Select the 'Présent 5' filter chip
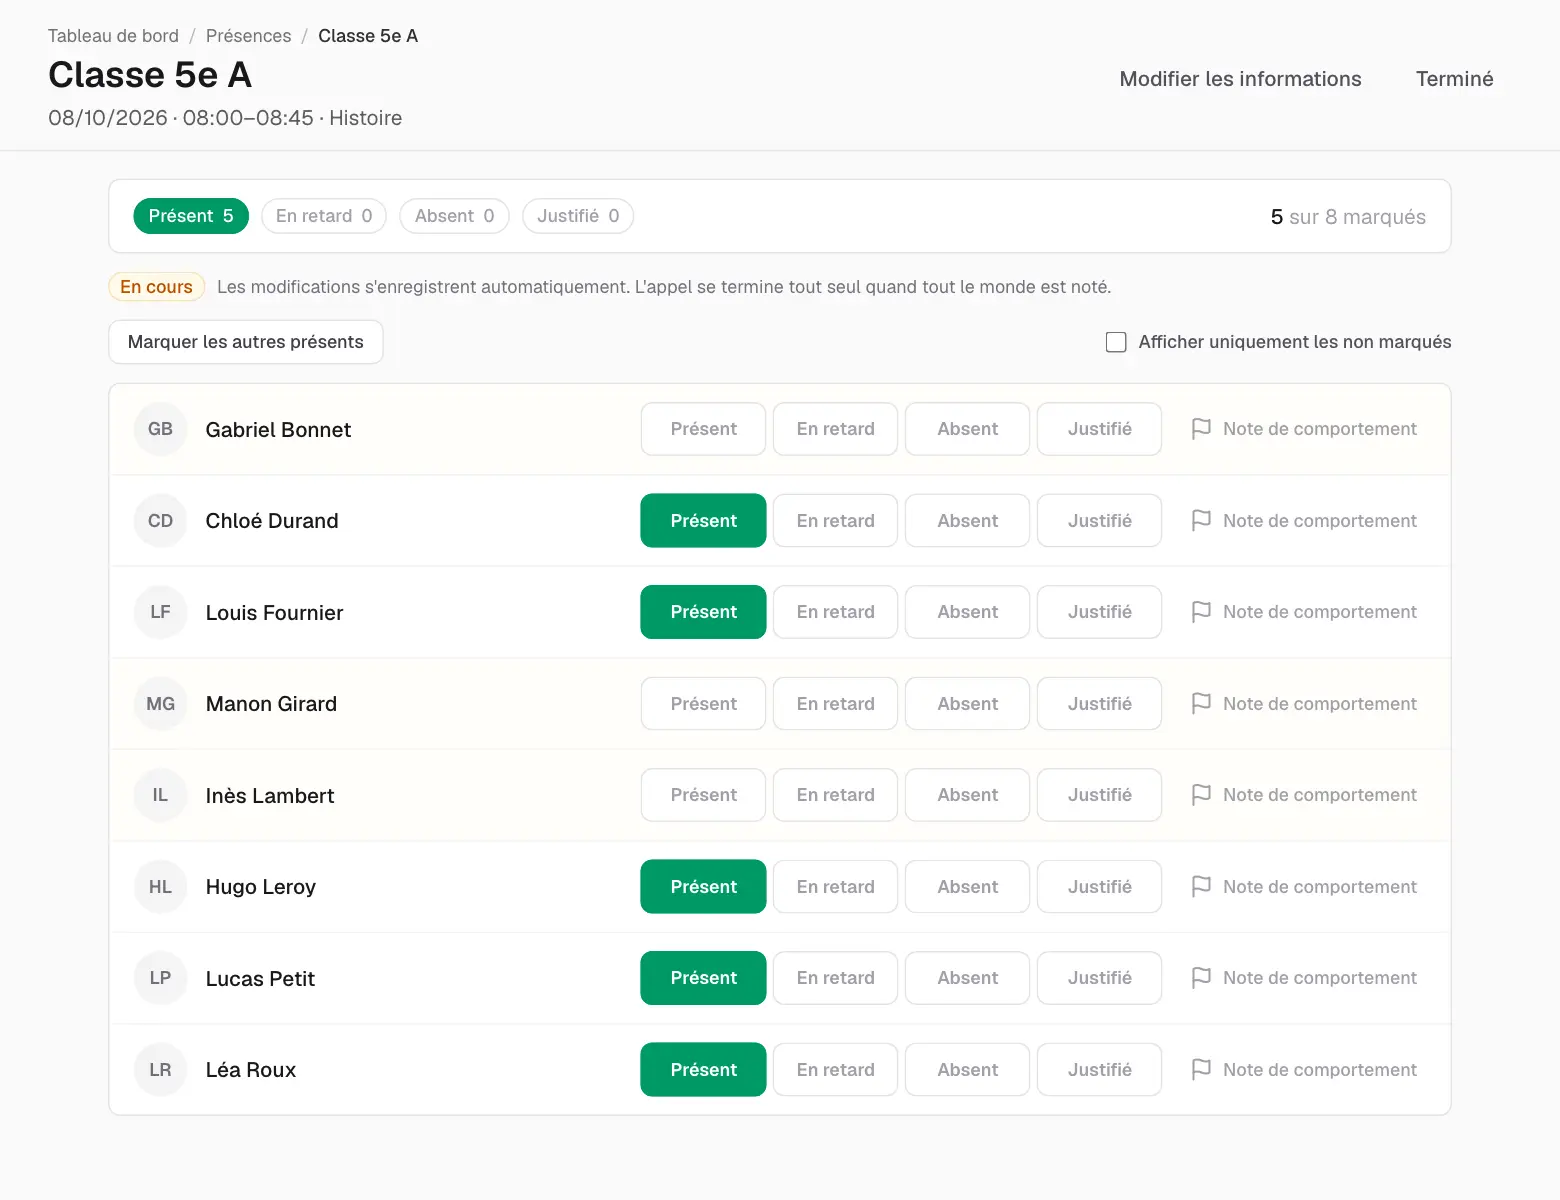Viewport: 1560px width, 1200px height. (191, 216)
